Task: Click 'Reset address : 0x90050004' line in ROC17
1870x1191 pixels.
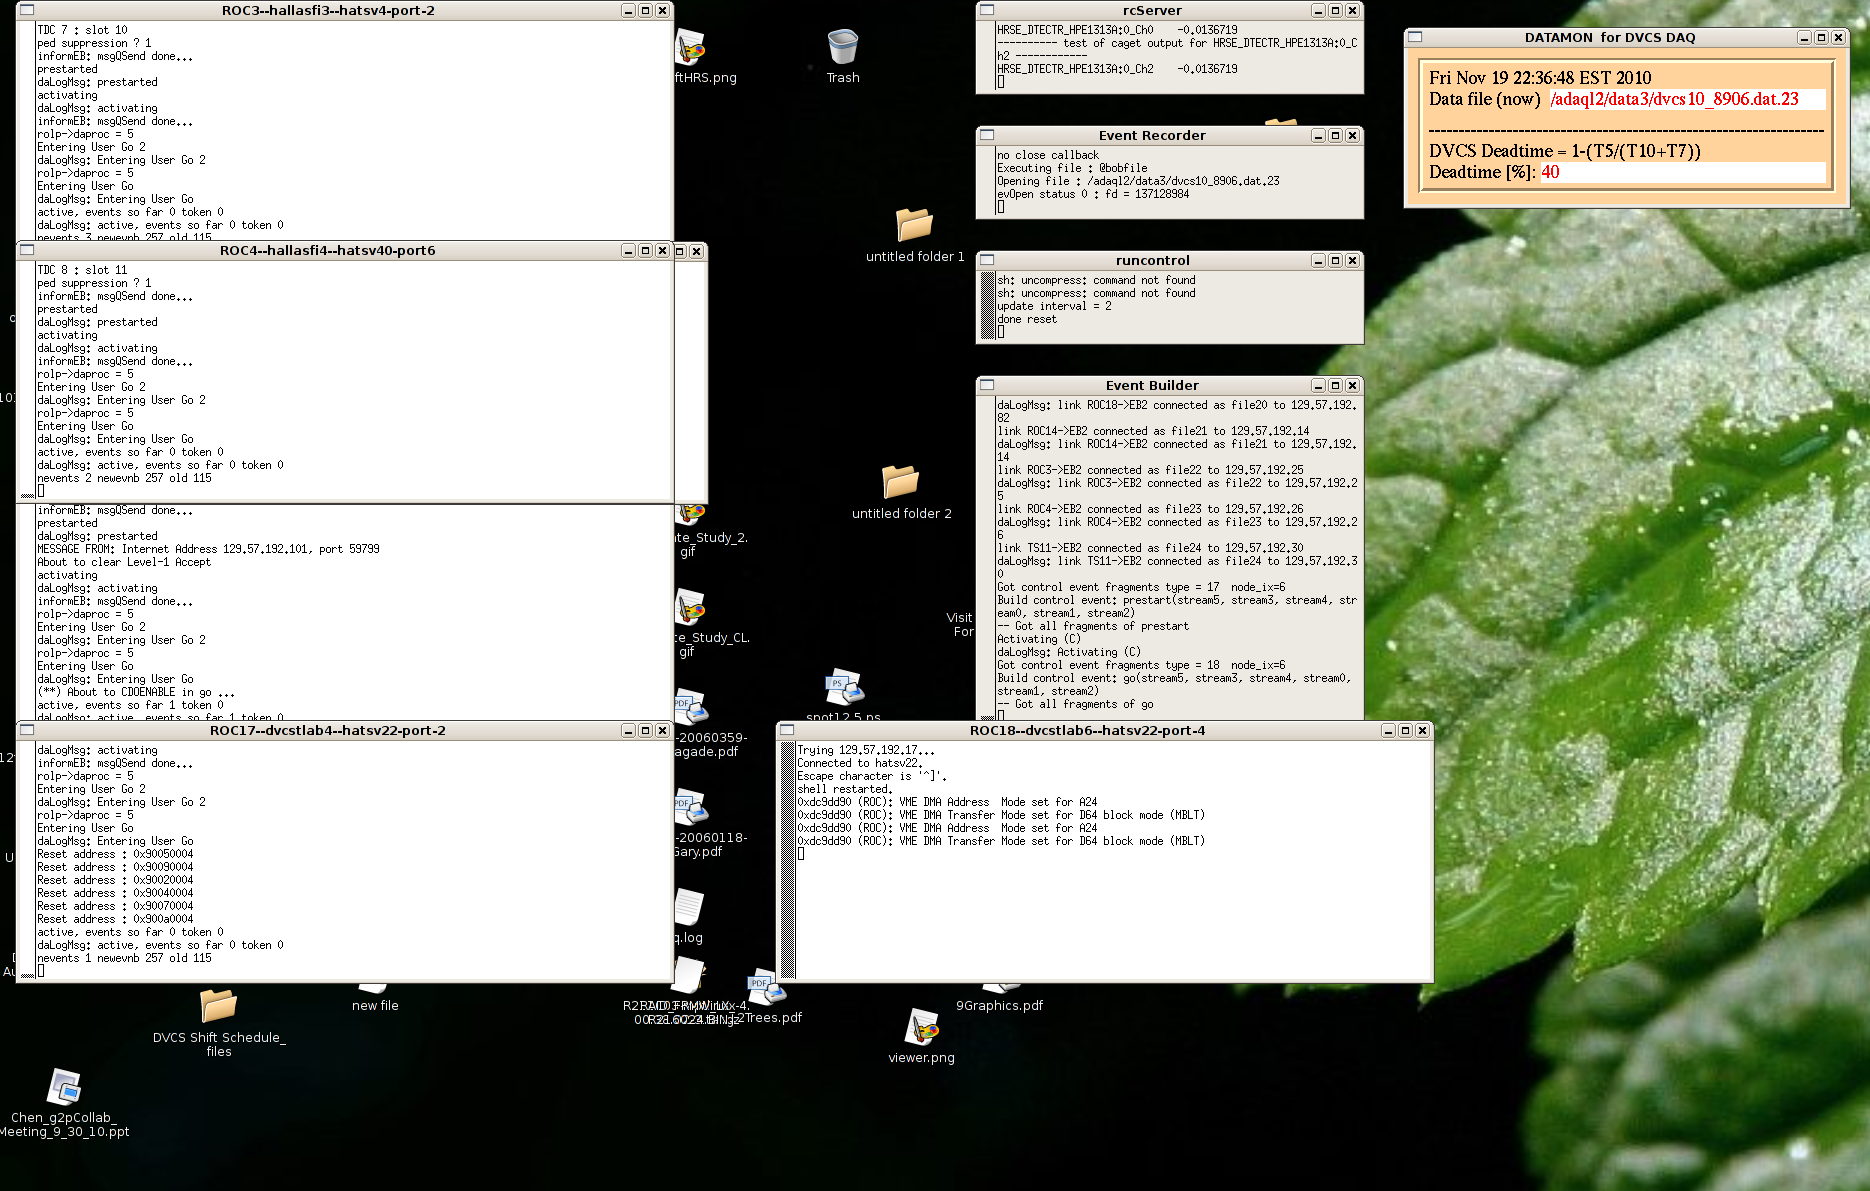Action: coord(115,854)
